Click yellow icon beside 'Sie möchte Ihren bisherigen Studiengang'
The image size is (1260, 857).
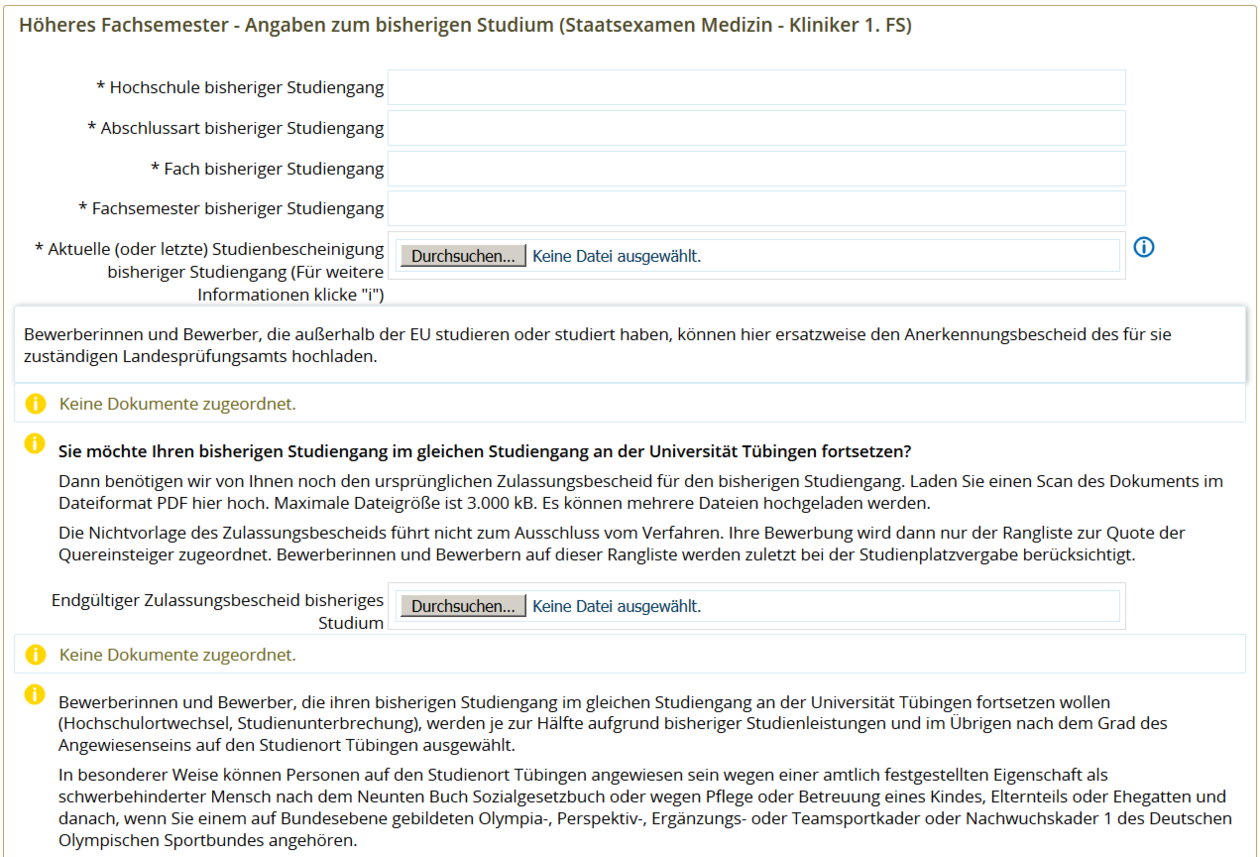click(x=35, y=443)
